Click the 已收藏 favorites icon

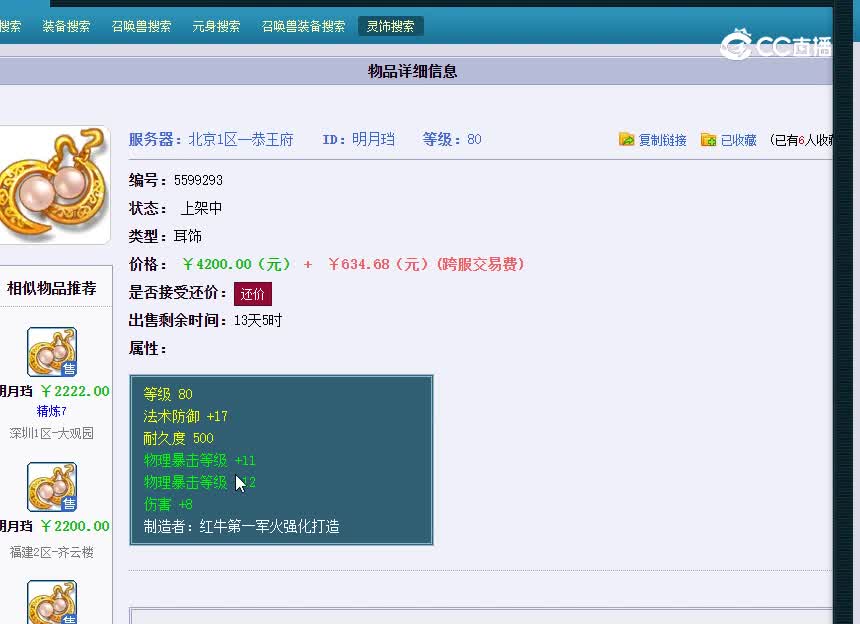pos(709,140)
